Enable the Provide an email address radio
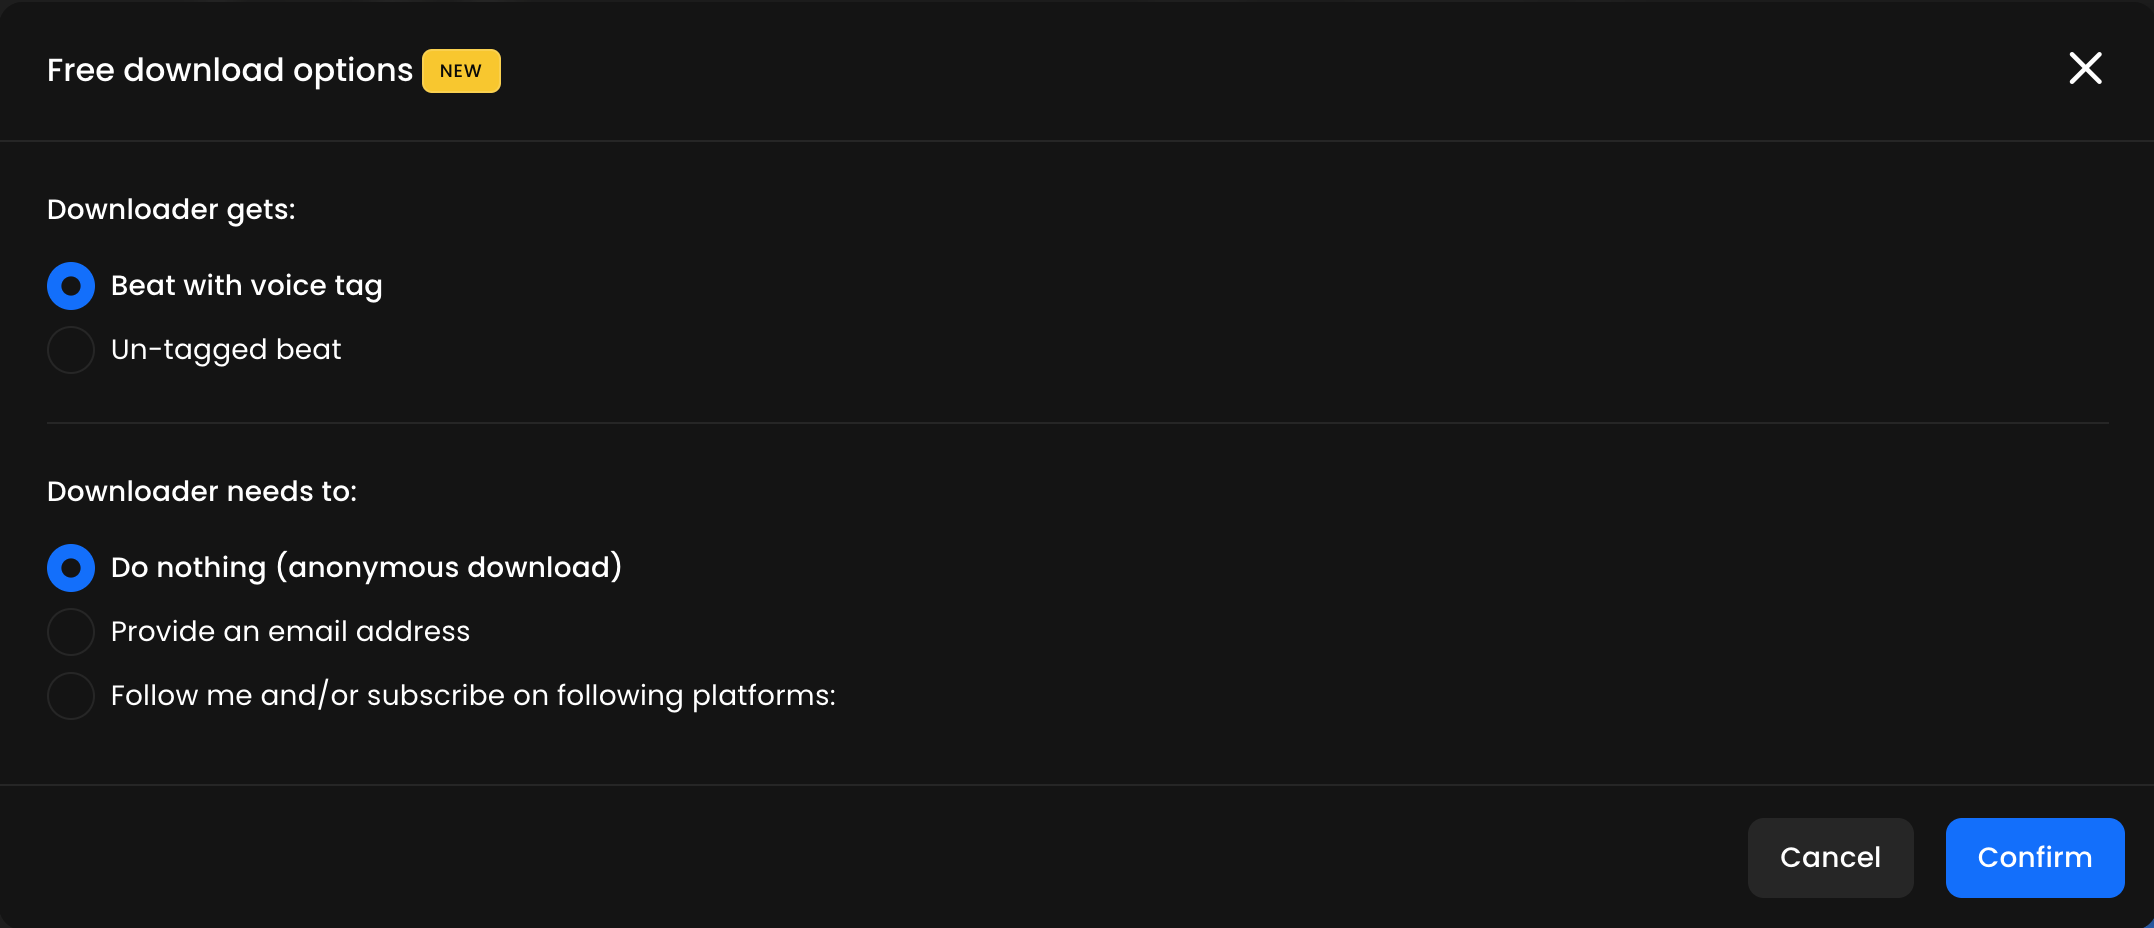 (x=71, y=632)
